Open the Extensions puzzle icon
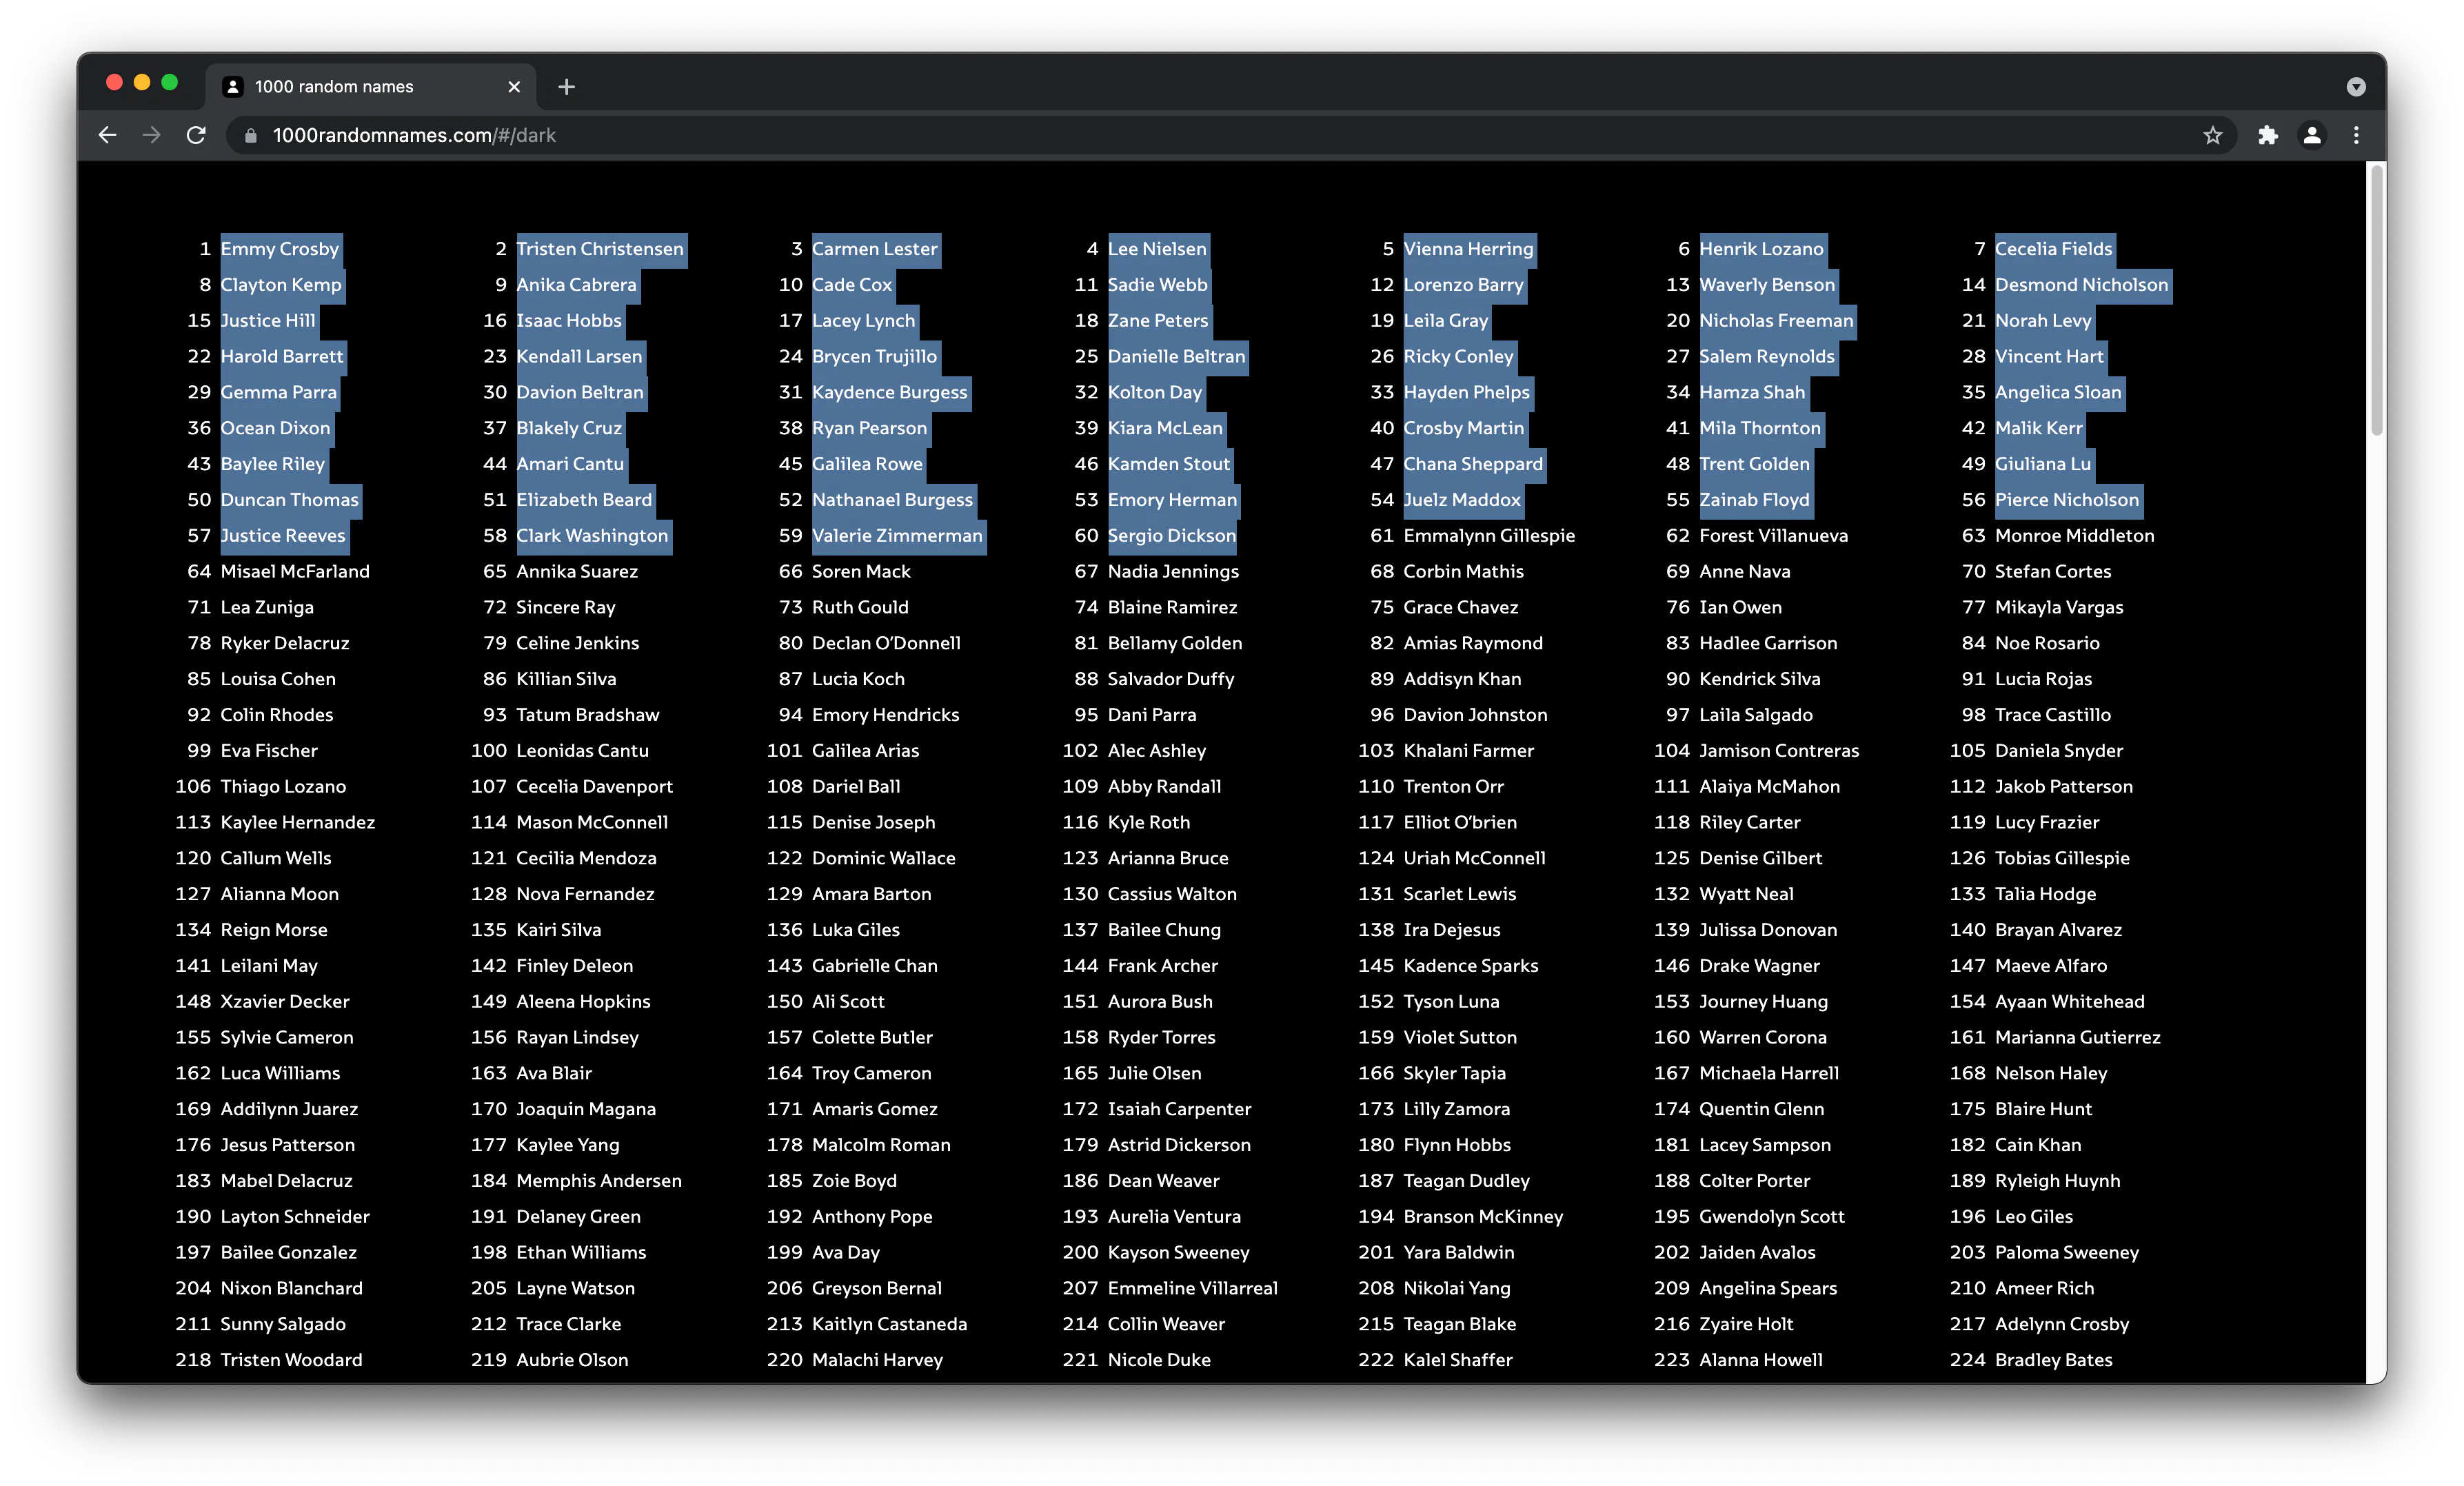Screen dimensions: 2464x1486 click(x=2268, y=135)
